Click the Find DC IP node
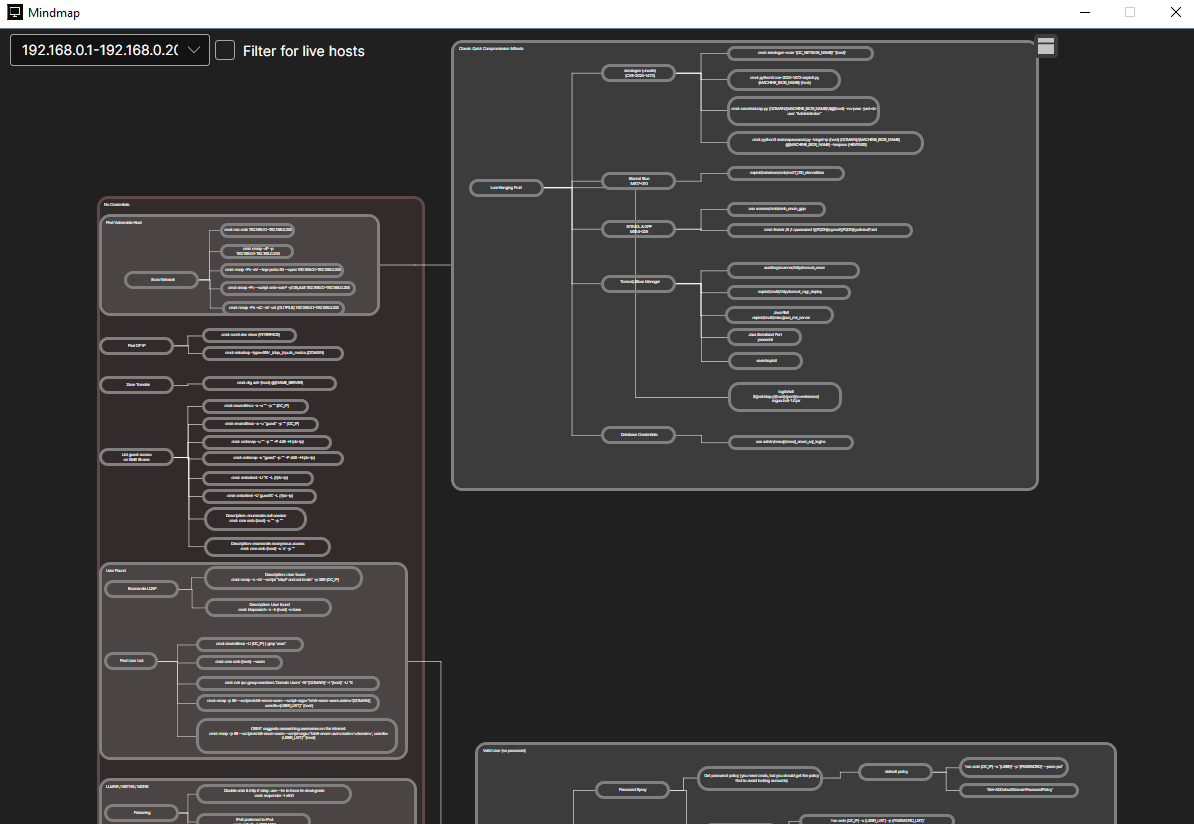Image resolution: width=1194 pixels, height=824 pixels. click(136, 346)
